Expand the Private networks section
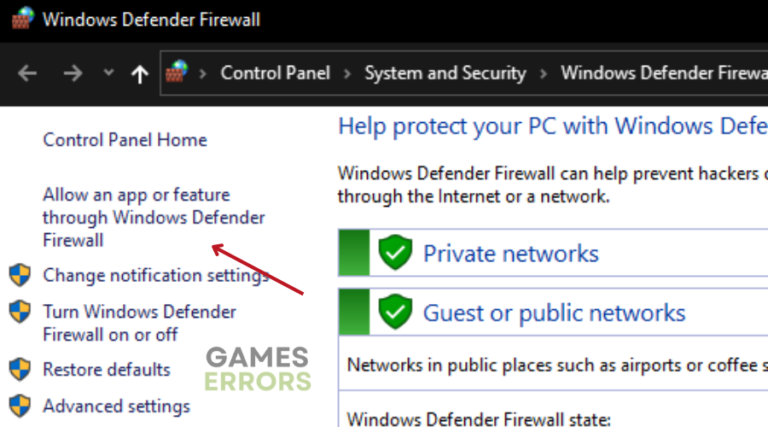The height and width of the screenshot is (427, 768). (x=511, y=253)
